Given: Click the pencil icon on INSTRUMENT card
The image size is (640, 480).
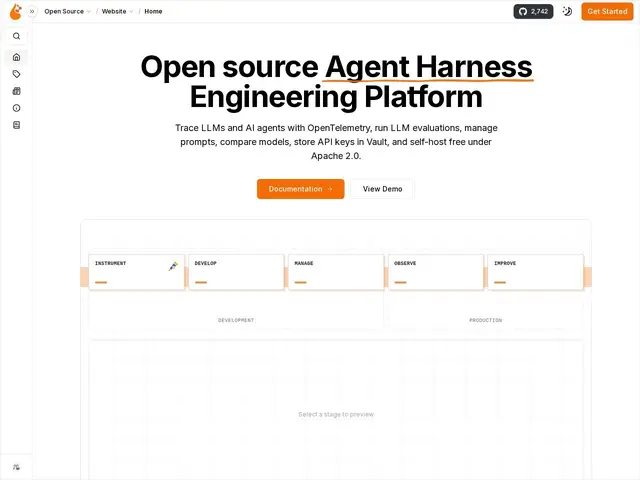Looking at the screenshot, I should 173,266.
